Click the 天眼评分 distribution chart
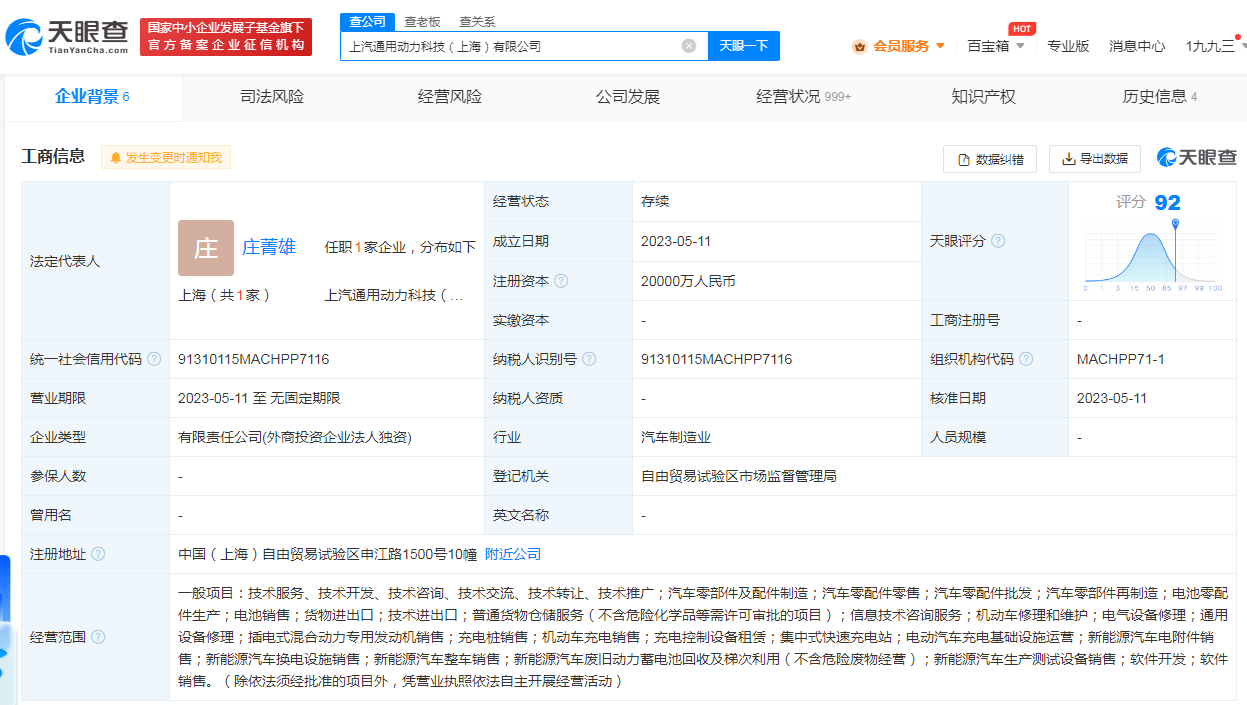This screenshot has width=1247, height=705. 1152,256
